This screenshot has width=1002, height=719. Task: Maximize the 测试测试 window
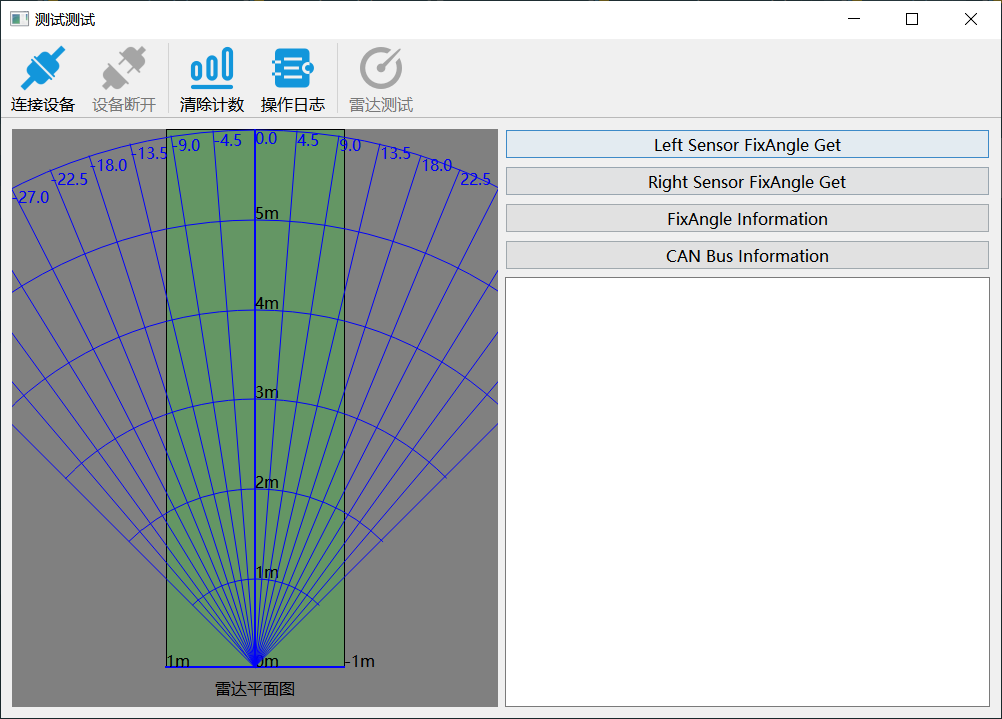[912, 19]
